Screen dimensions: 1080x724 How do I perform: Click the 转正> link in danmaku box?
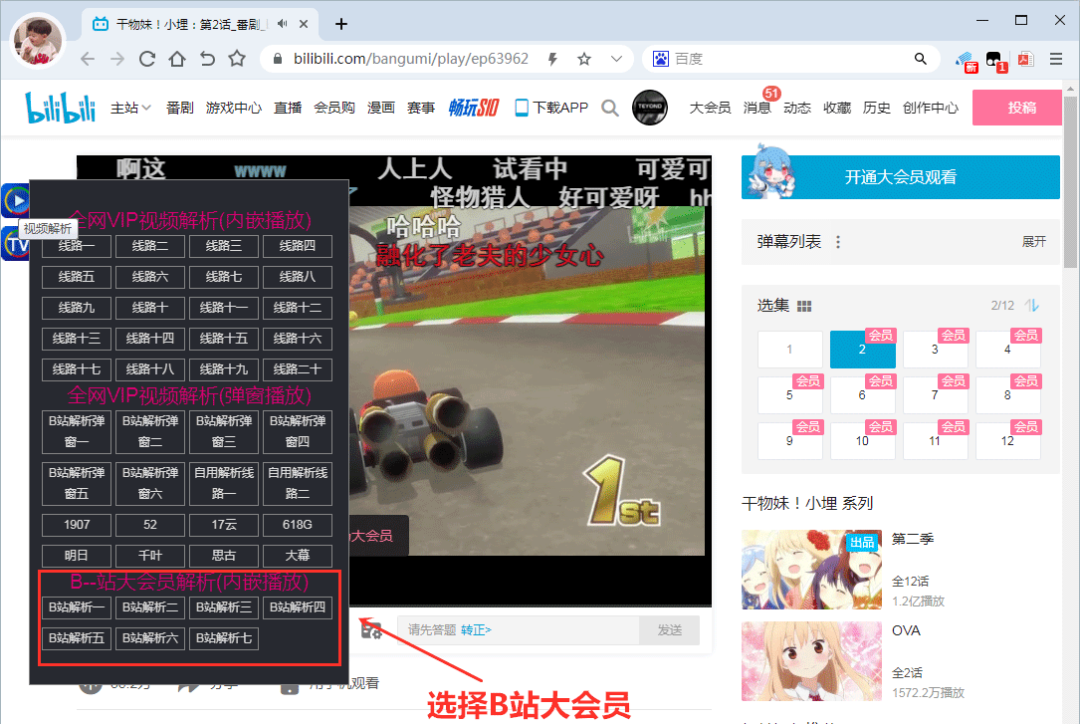(x=476, y=630)
